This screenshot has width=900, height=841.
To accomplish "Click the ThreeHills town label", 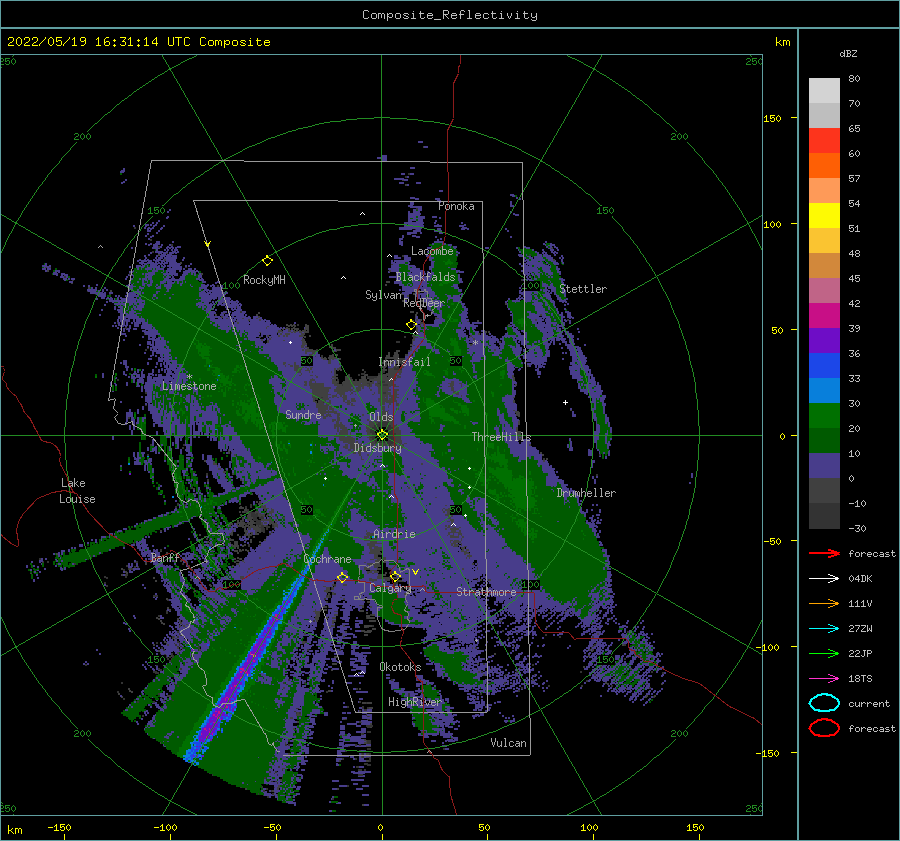I will click(501, 437).
